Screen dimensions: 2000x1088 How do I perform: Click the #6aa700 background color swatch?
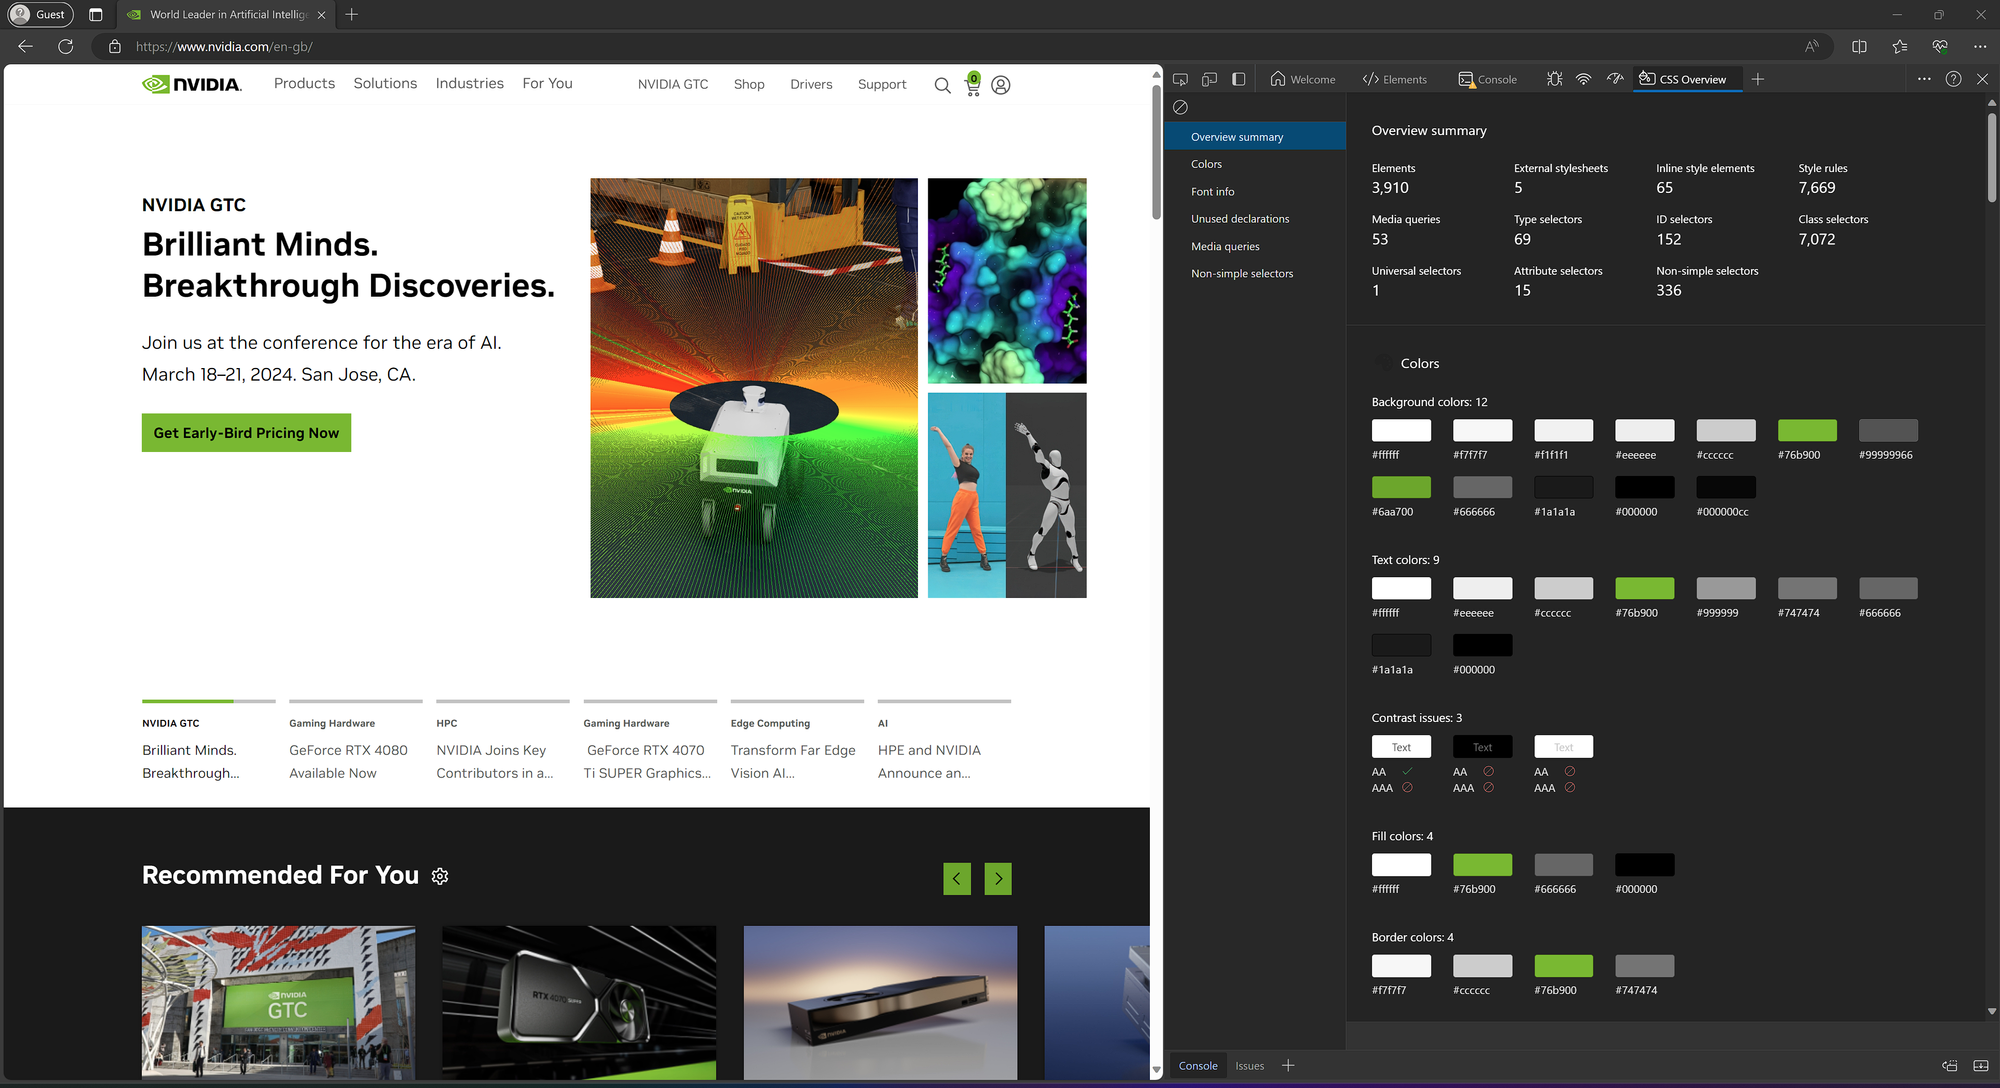tap(1401, 487)
